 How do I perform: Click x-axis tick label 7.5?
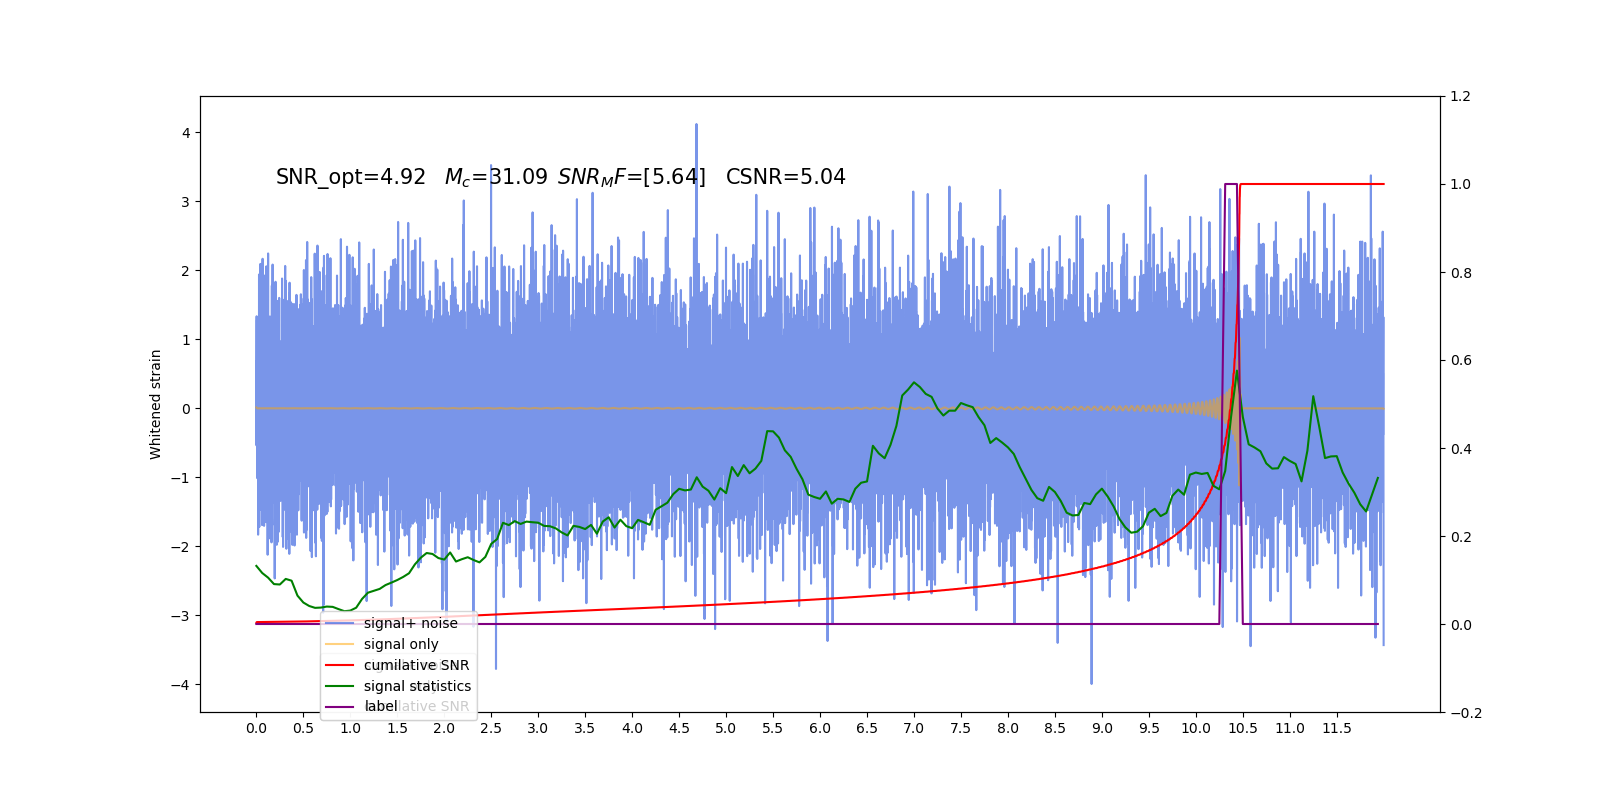[x=961, y=728]
